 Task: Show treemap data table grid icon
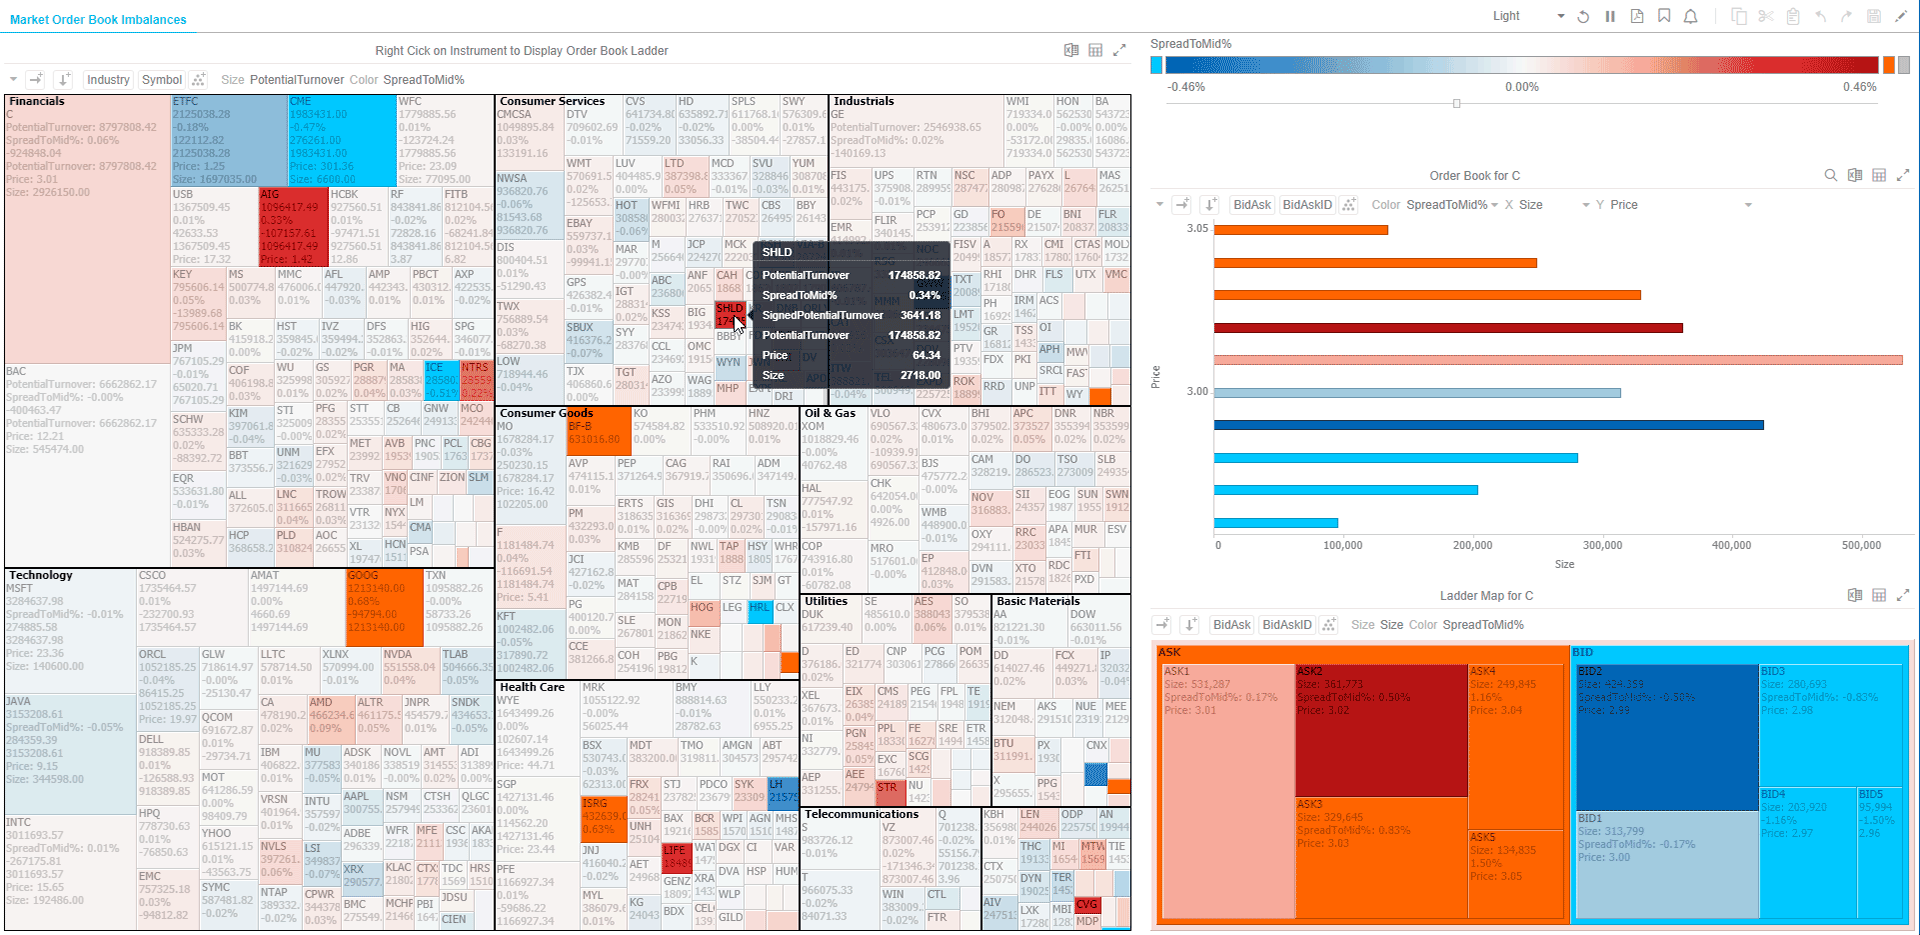1095,50
